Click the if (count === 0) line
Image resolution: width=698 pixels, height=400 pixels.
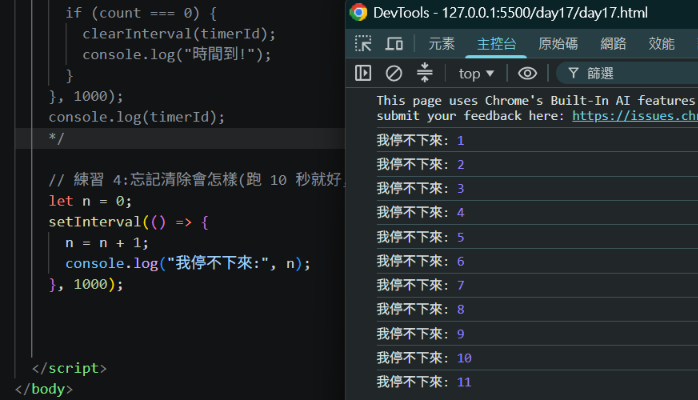[x=141, y=13]
